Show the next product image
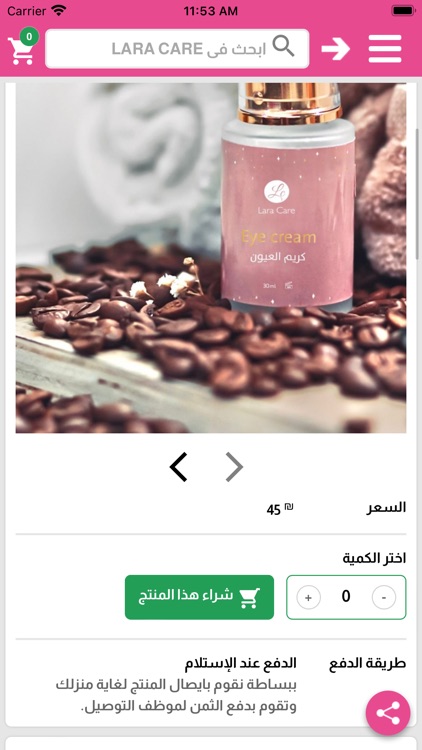 coord(234,467)
